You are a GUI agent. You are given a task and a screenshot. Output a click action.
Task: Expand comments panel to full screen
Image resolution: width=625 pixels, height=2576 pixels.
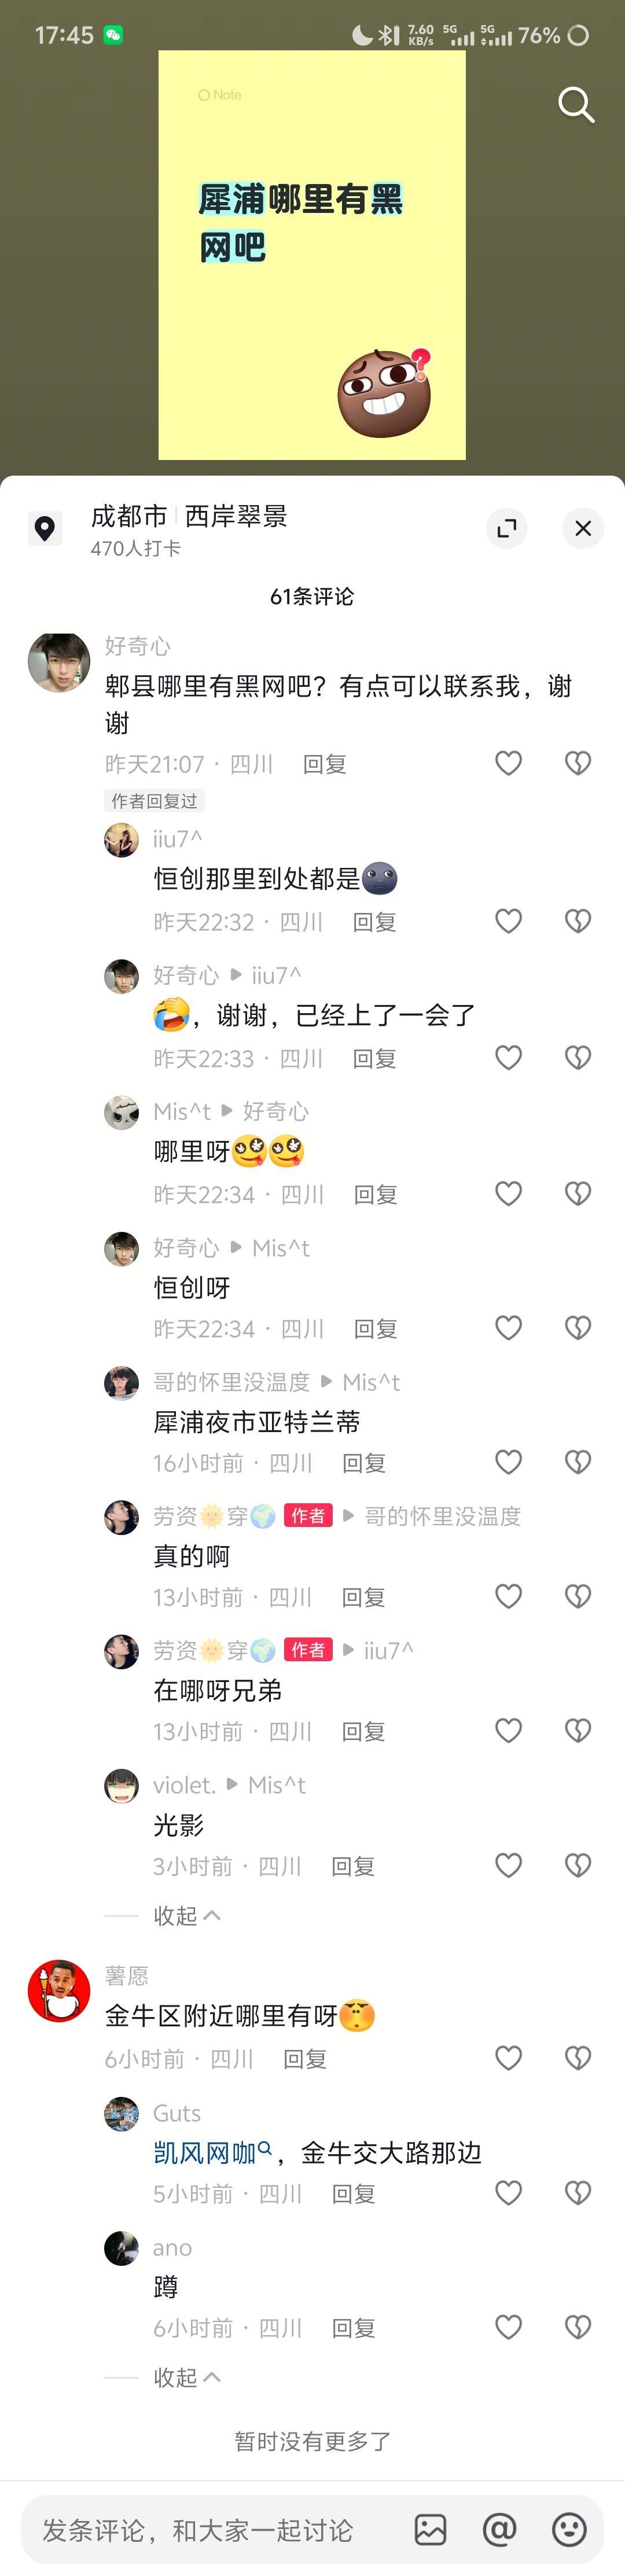[507, 528]
